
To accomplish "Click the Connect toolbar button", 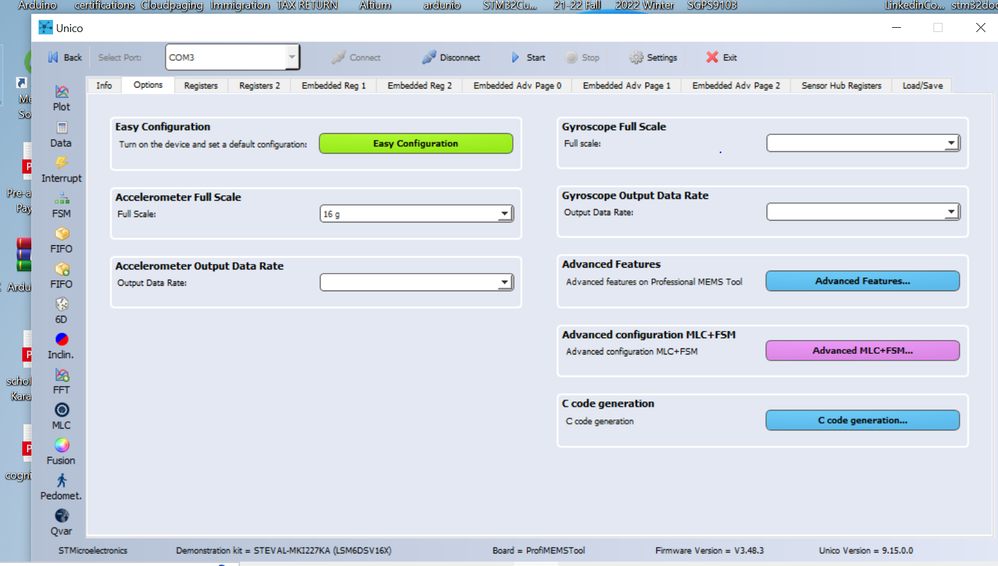I will point(356,57).
